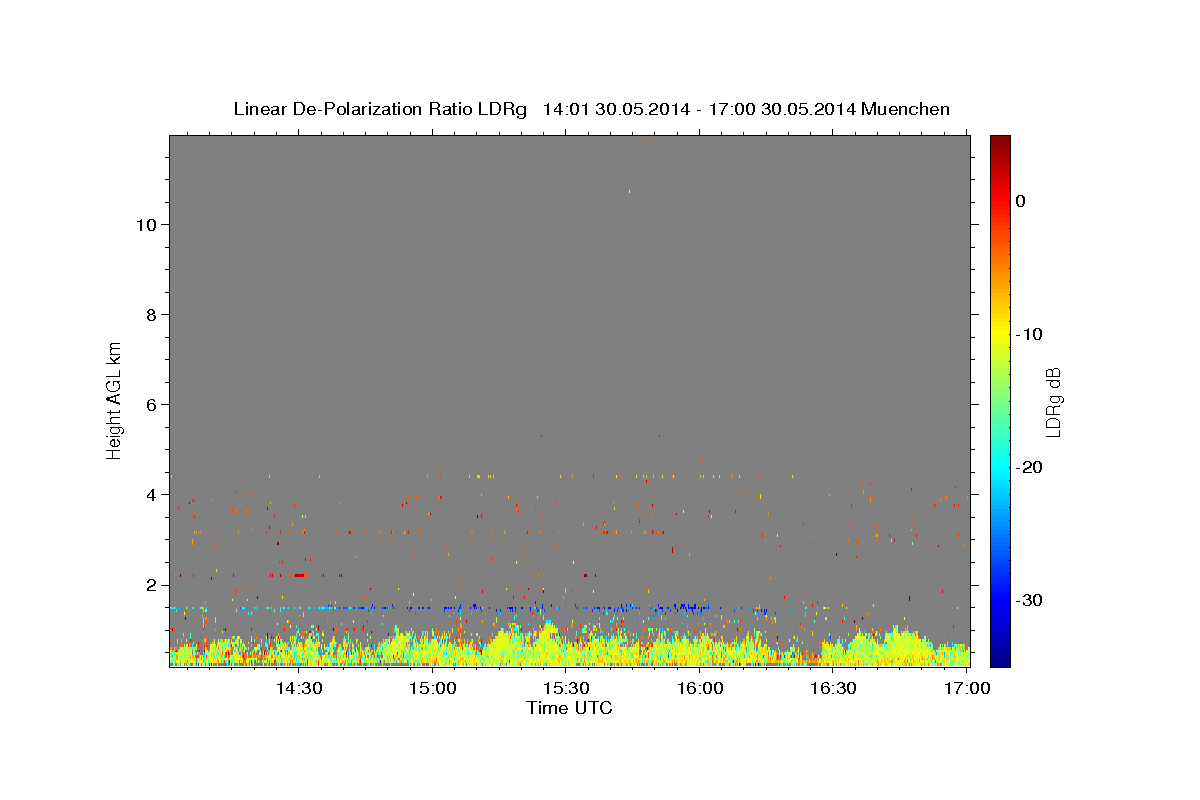Click the height tick label 6

point(151,405)
